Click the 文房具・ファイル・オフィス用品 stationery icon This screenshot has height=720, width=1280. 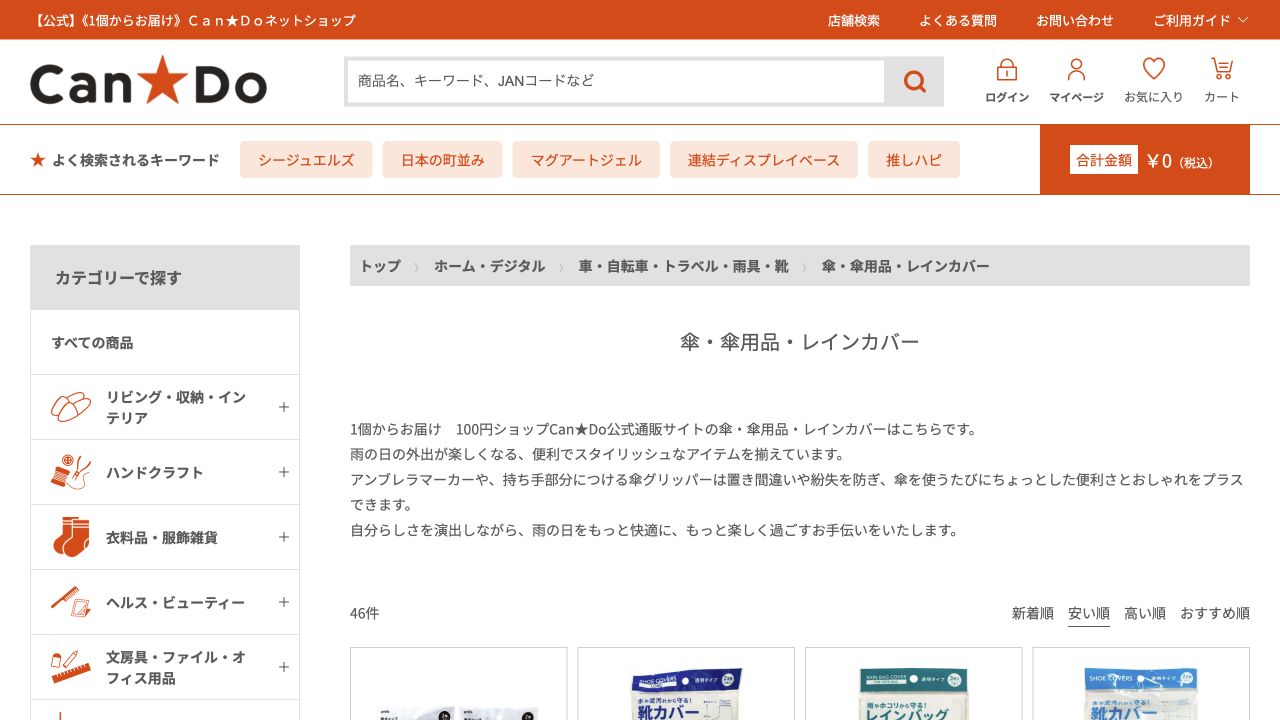coord(71,667)
